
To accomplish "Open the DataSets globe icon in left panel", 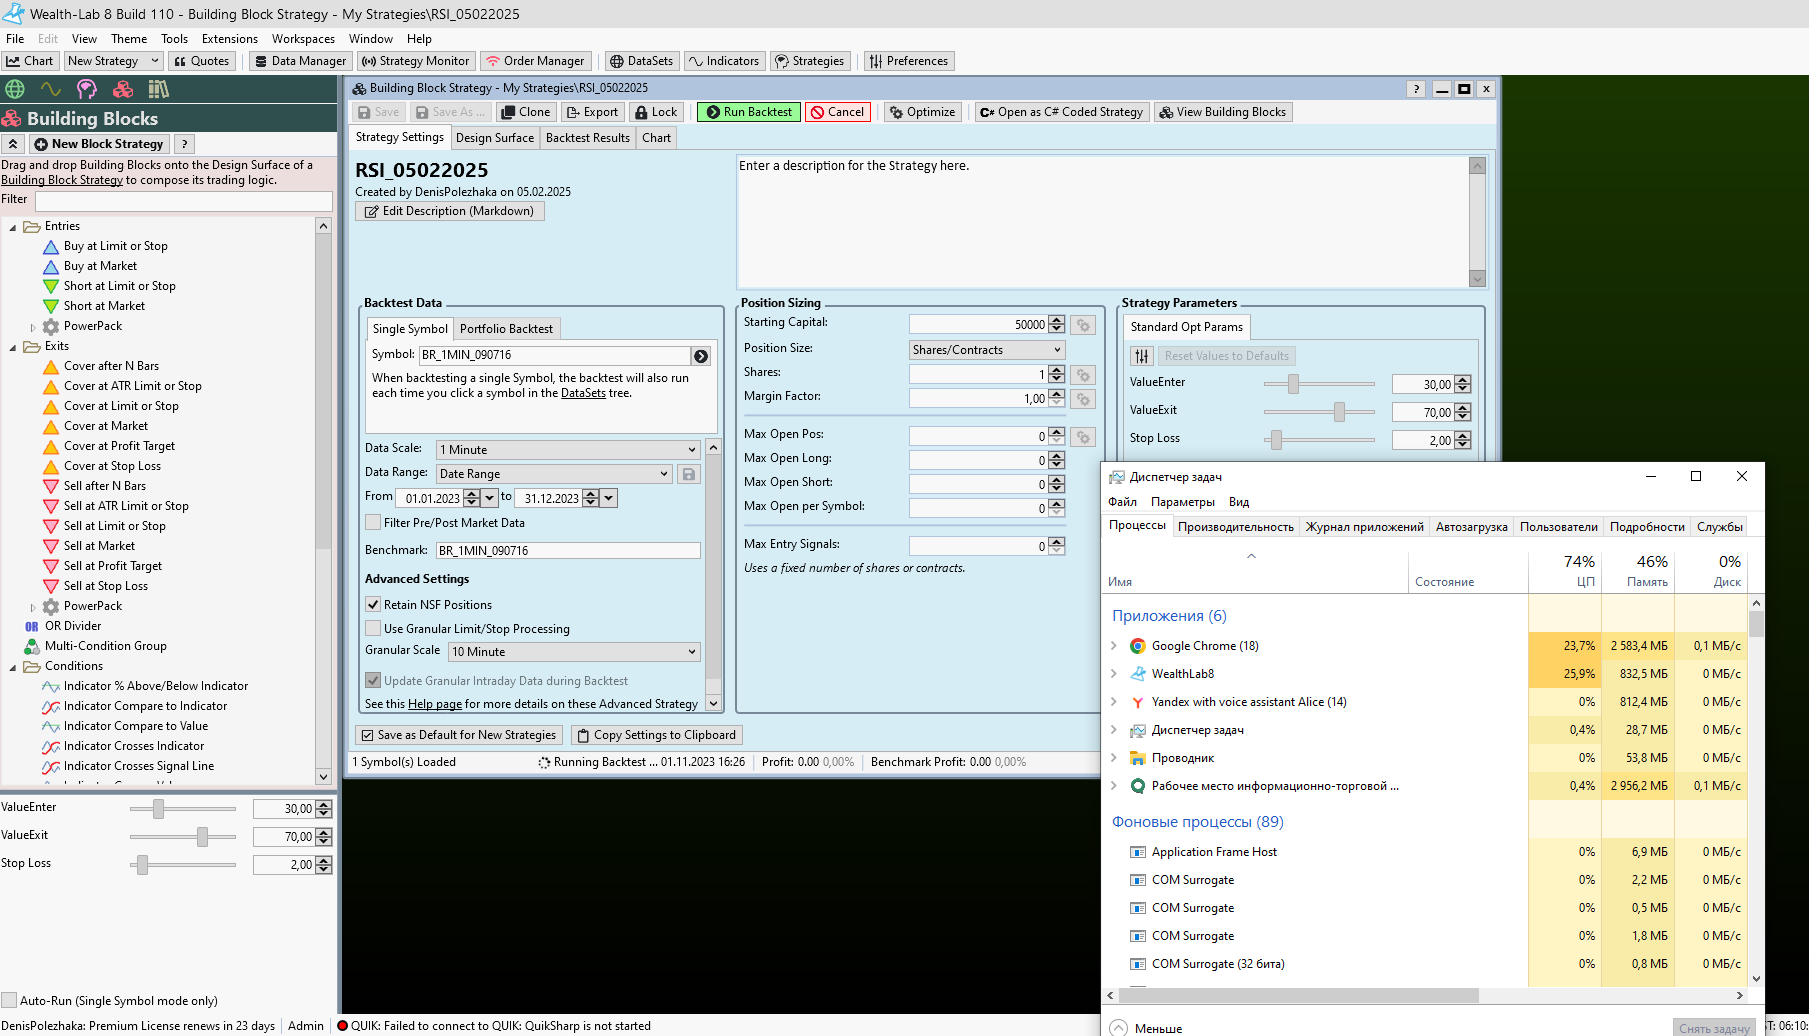I will click(15, 89).
